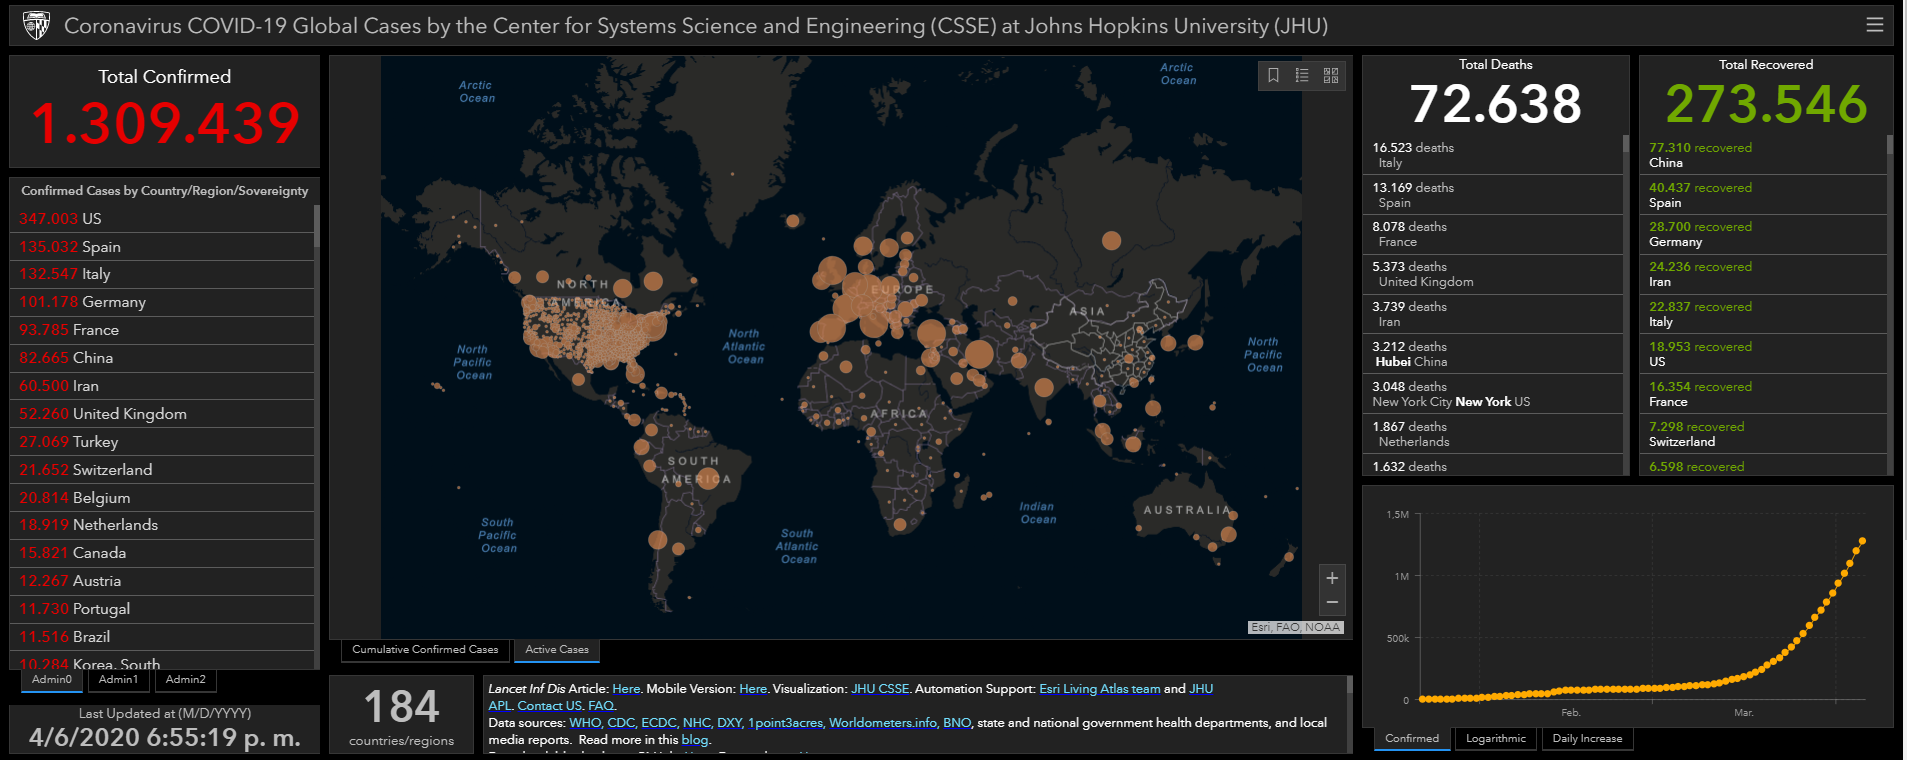Open the basemap gallery grid icon
The width and height of the screenshot is (1907, 760).
pyautogui.click(x=1331, y=75)
